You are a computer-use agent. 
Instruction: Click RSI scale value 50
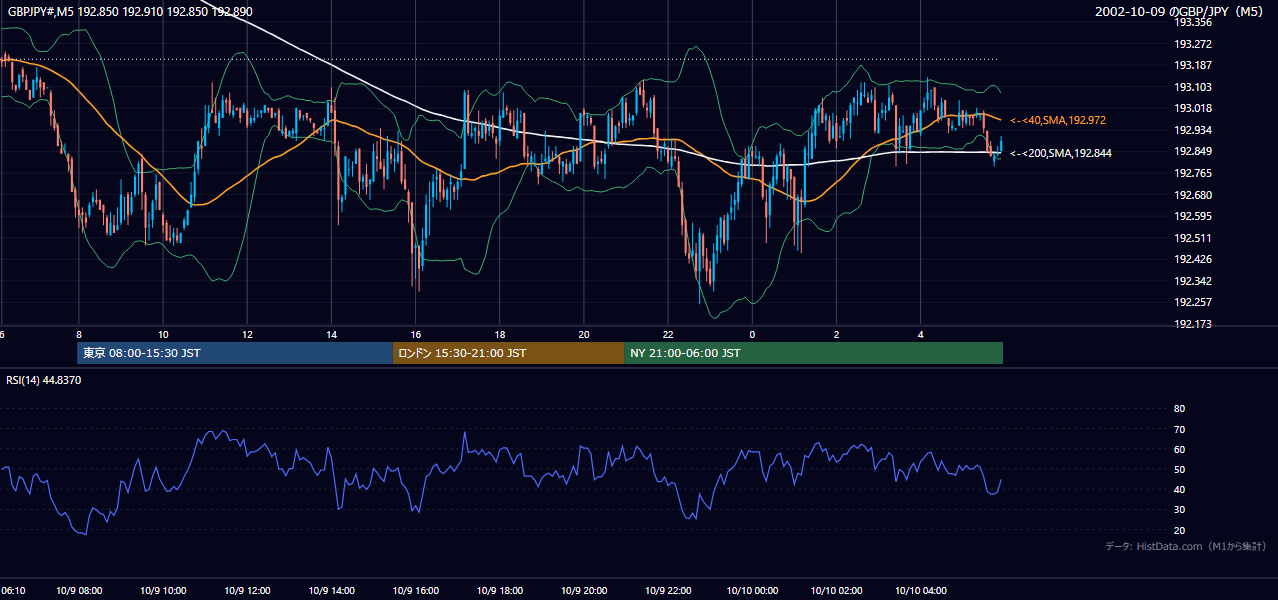(1179, 469)
